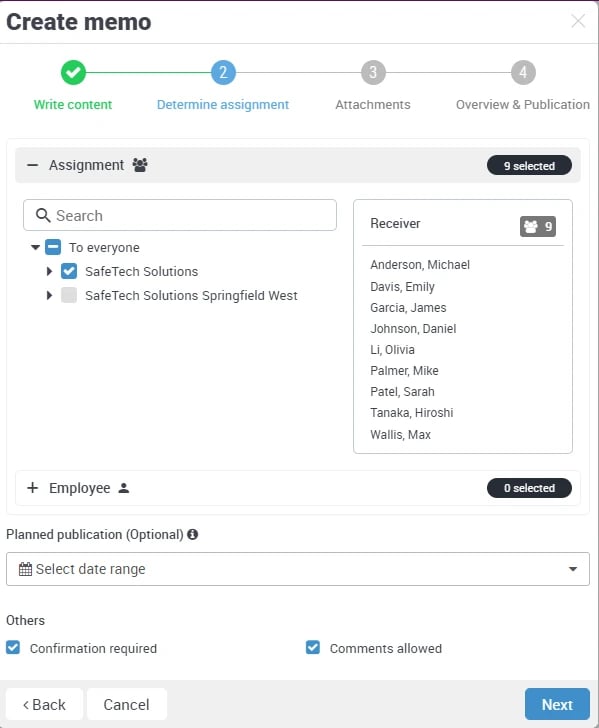Click the Next button
Screen dimensions: 599x728
(x=557, y=704)
